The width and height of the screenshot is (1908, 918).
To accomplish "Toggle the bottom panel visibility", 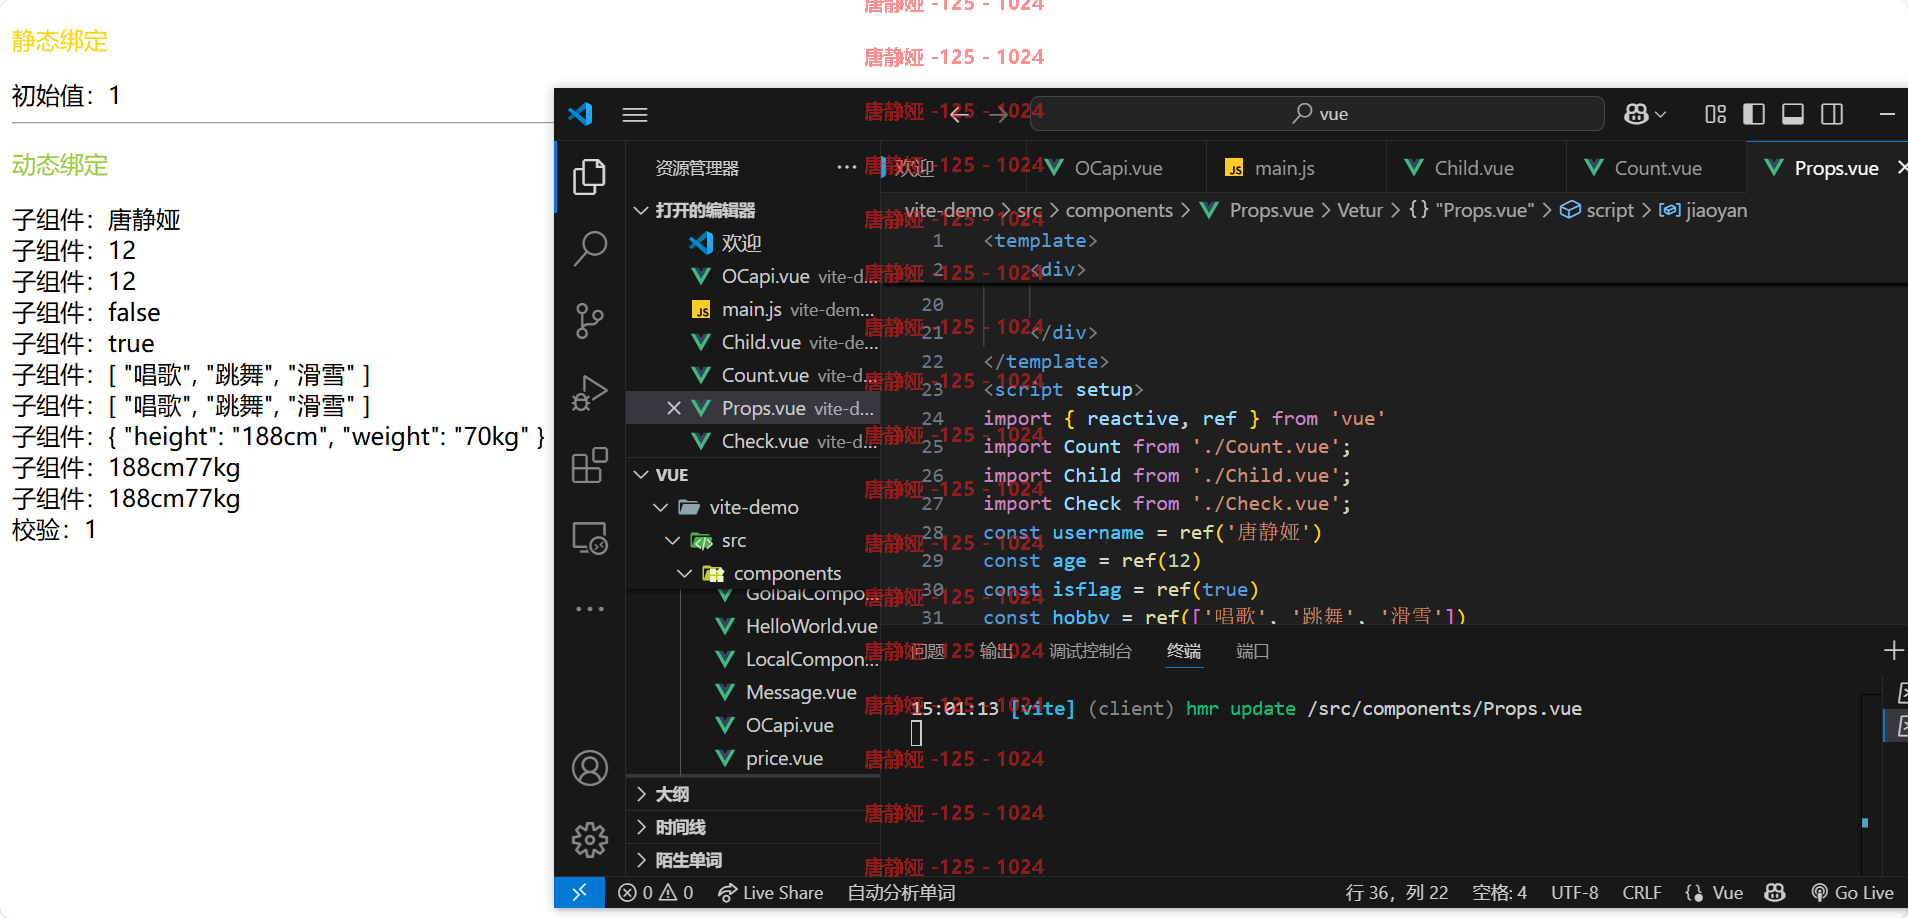I will 1793,114.
